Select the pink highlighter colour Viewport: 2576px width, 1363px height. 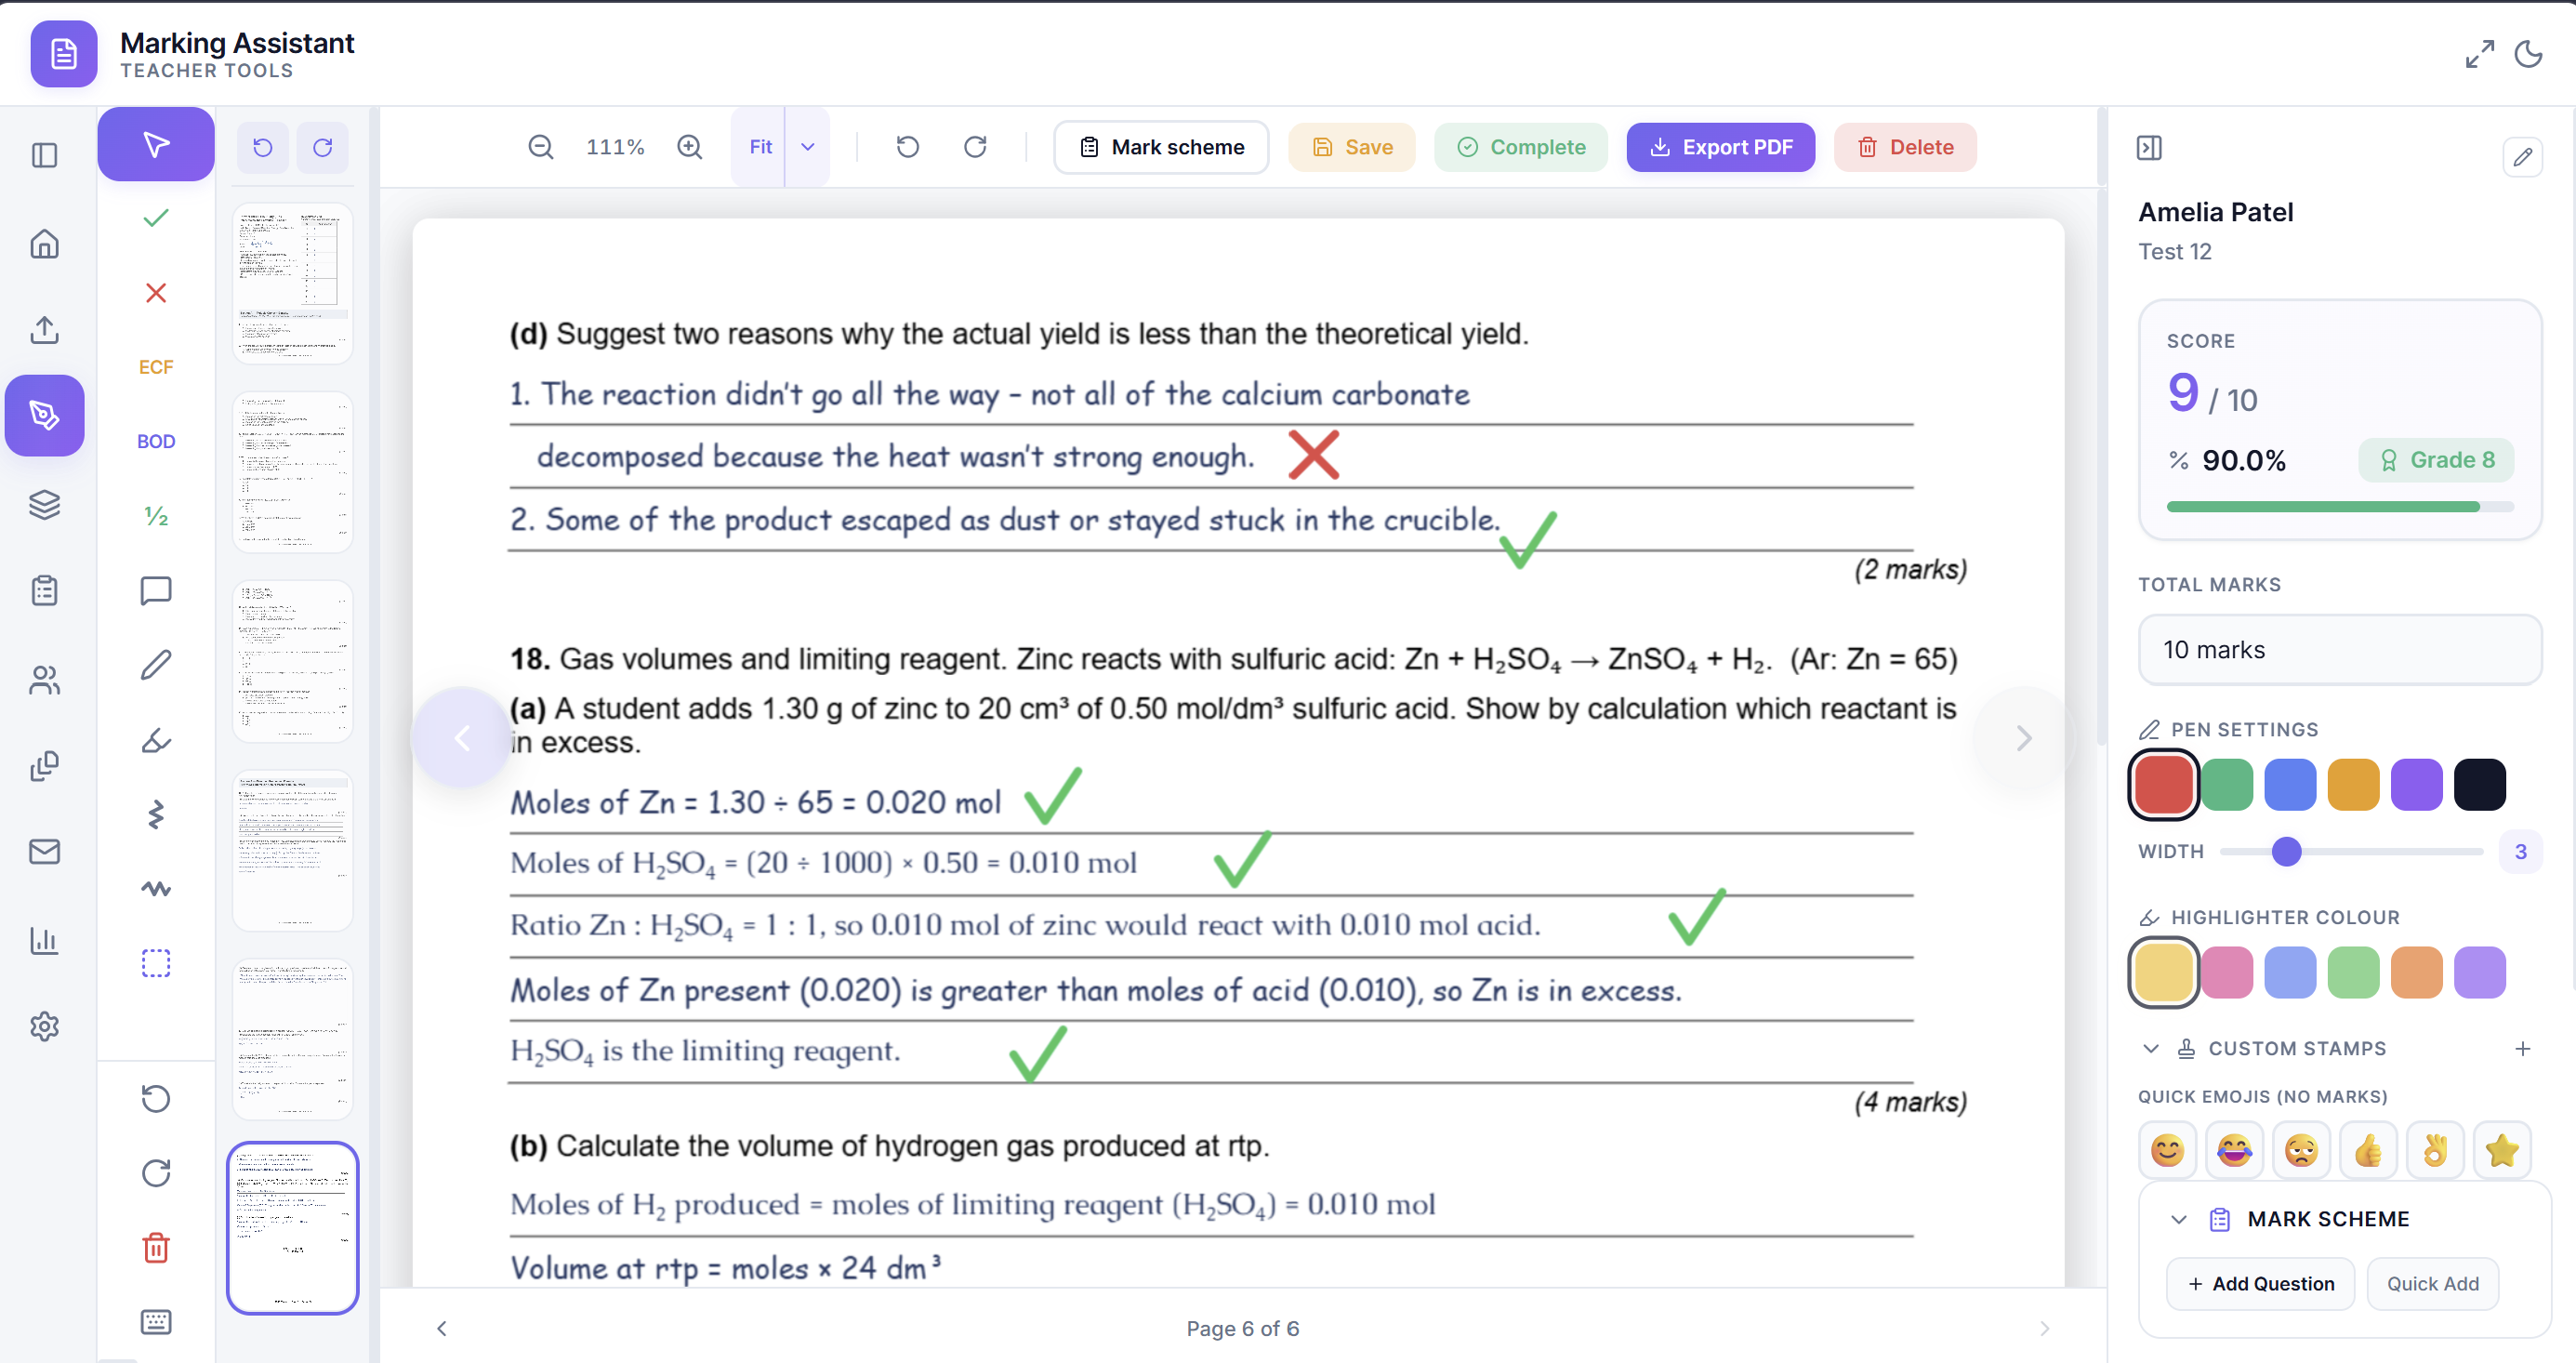pyautogui.click(x=2226, y=972)
